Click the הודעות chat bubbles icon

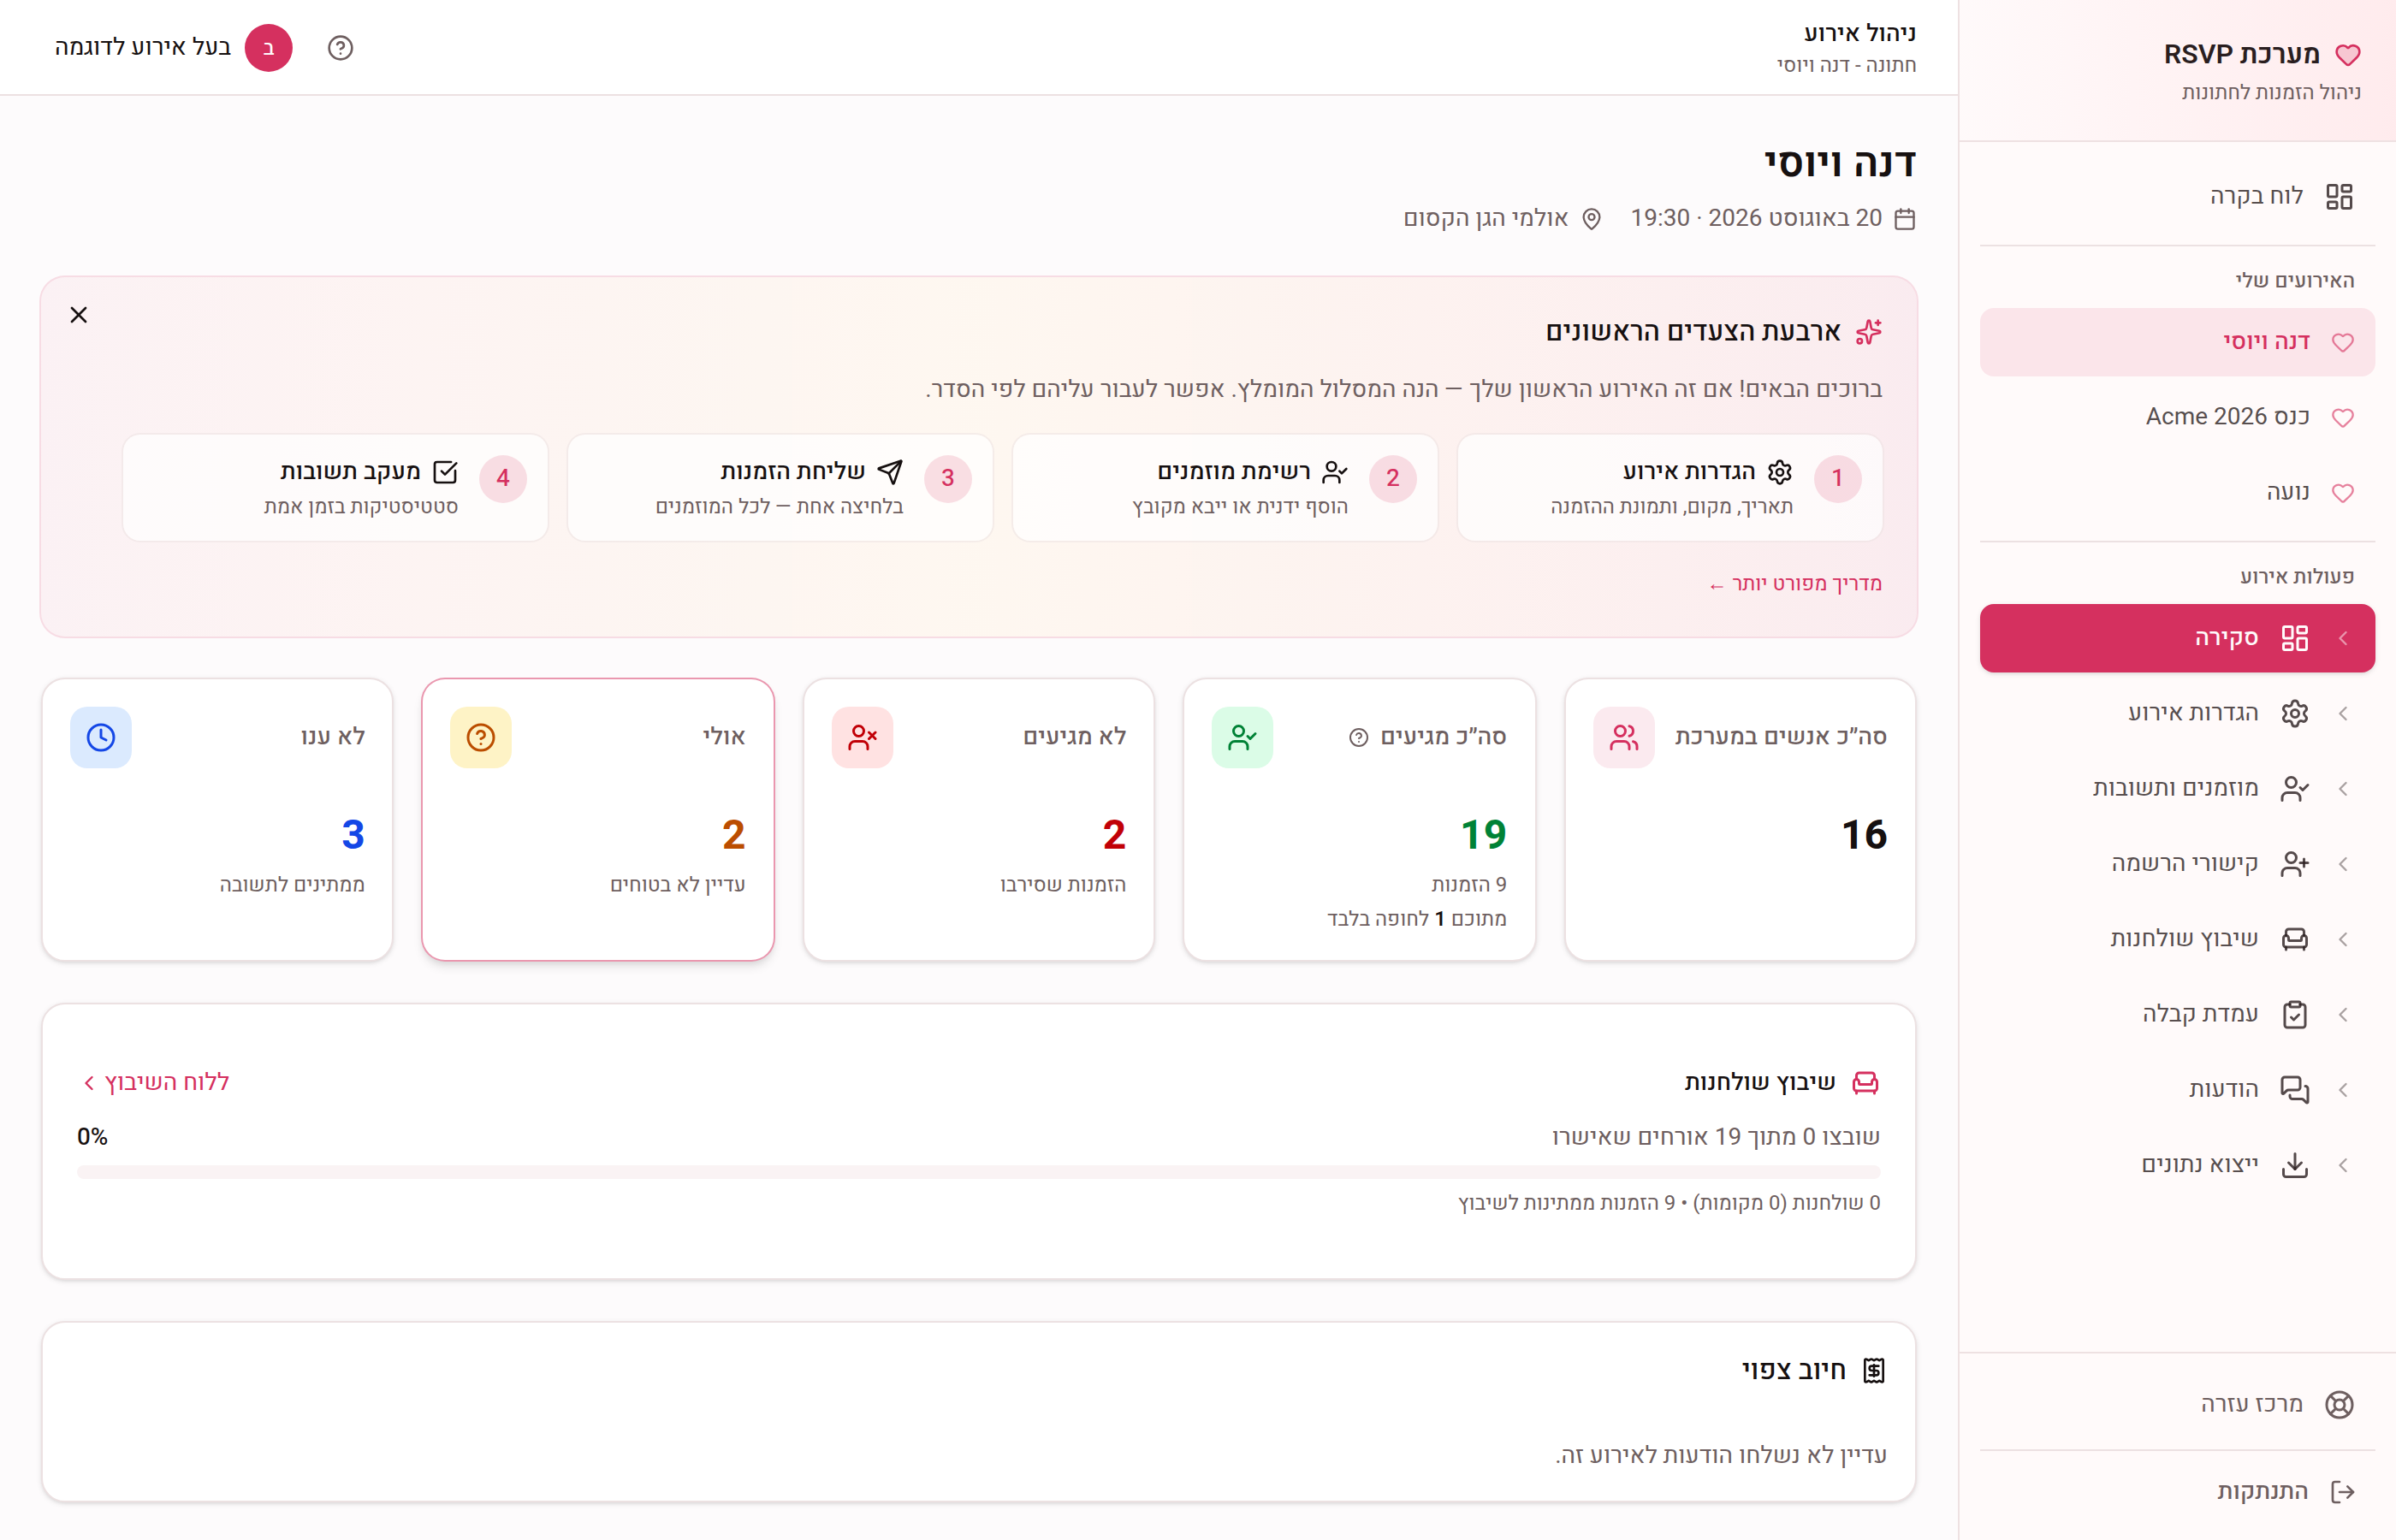click(x=2294, y=1089)
